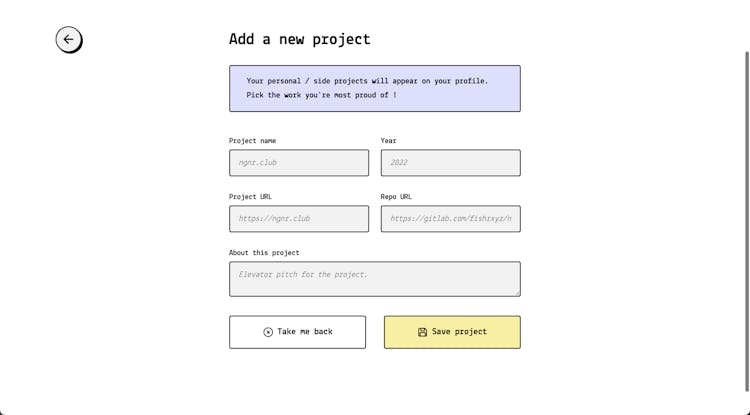Image resolution: width=750 pixels, height=415 pixels.
Task: Click the Repo URL label
Action: point(396,197)
